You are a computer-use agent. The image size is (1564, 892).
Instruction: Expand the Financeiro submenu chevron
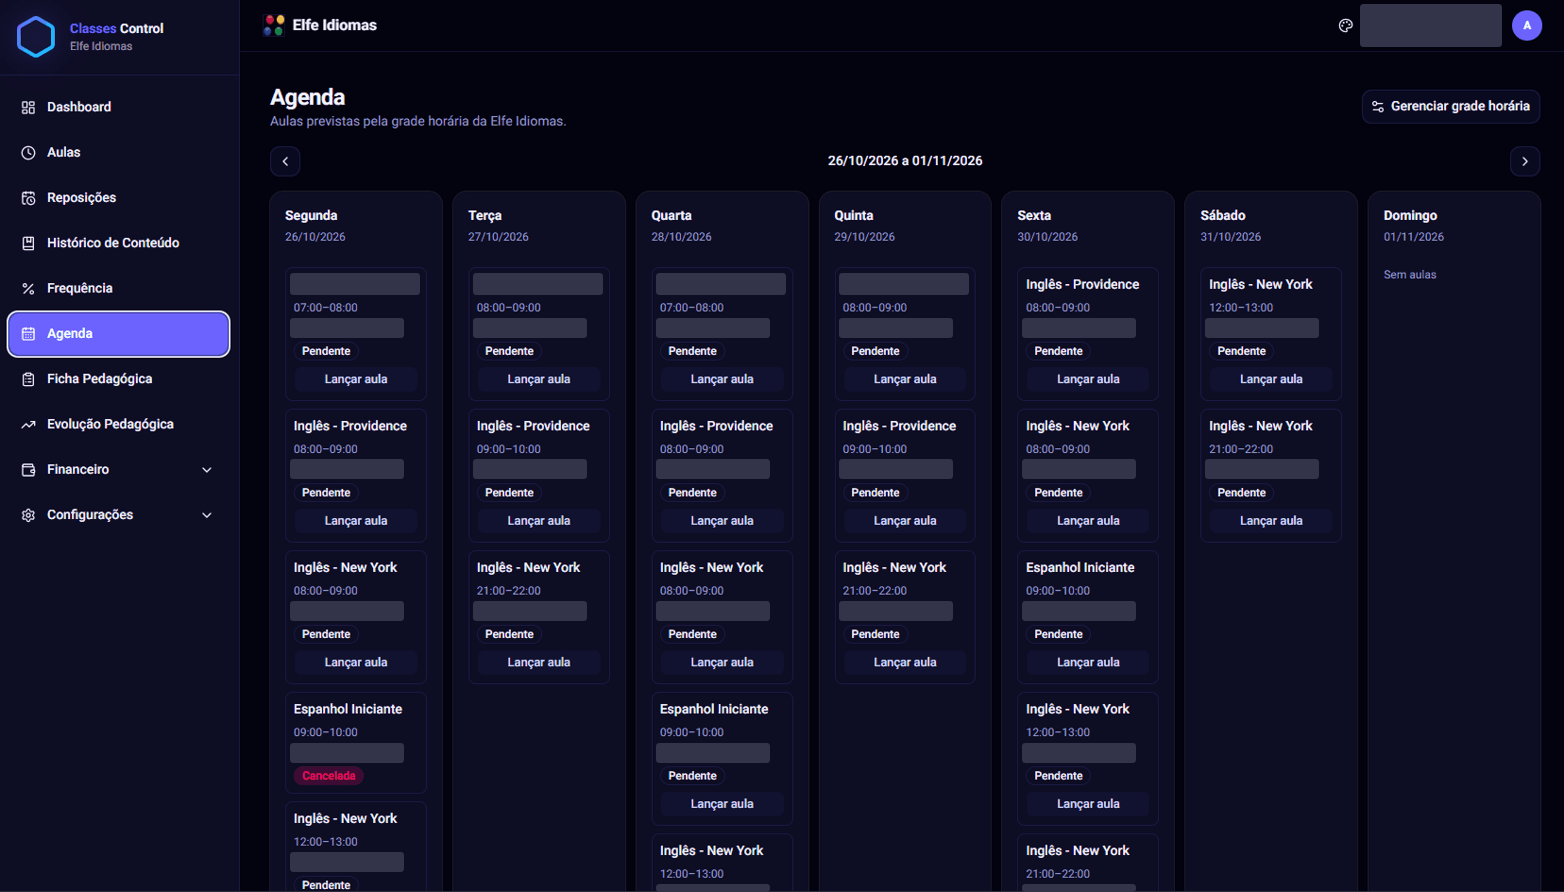[207, 470]
